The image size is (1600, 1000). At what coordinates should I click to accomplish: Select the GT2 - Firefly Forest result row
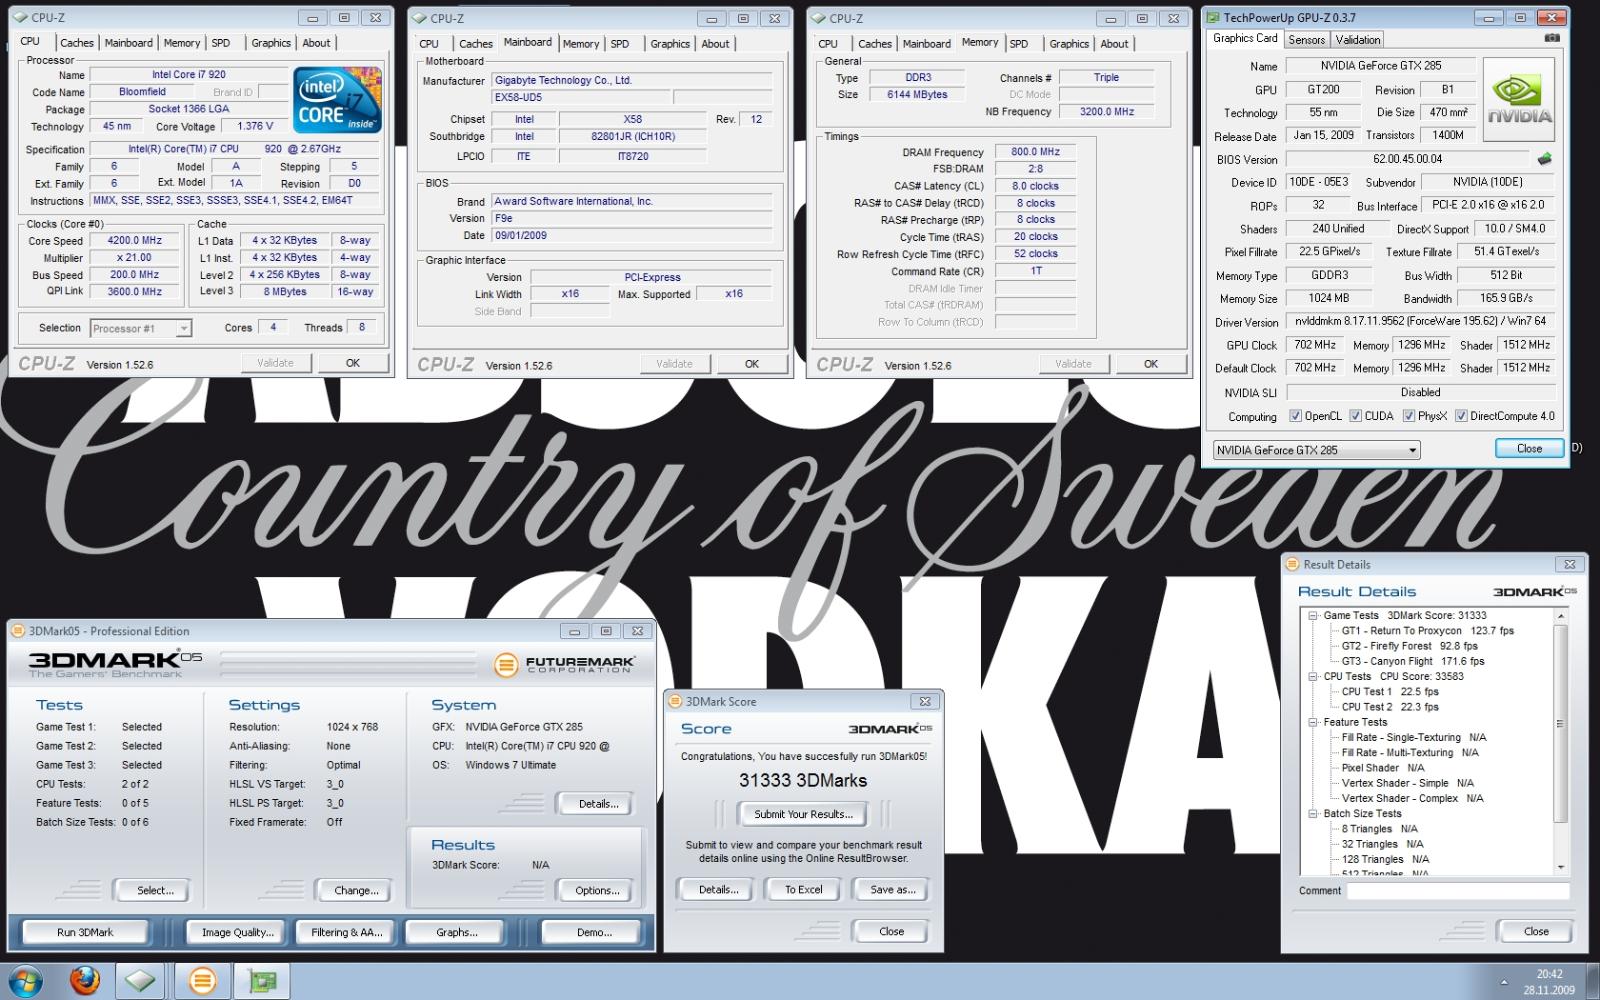click(x=1409, y=646)
